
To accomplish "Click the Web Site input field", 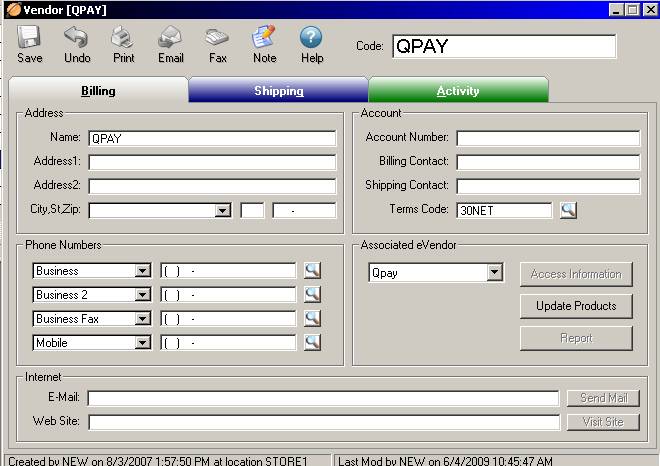I will click(324, 422).
